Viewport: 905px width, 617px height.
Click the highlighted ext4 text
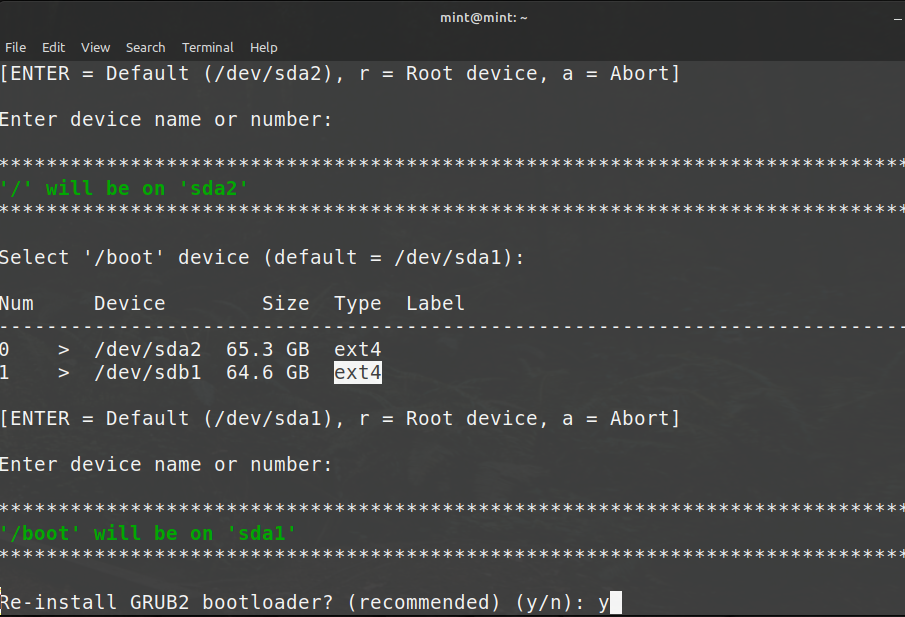click(x=357, y=373)
